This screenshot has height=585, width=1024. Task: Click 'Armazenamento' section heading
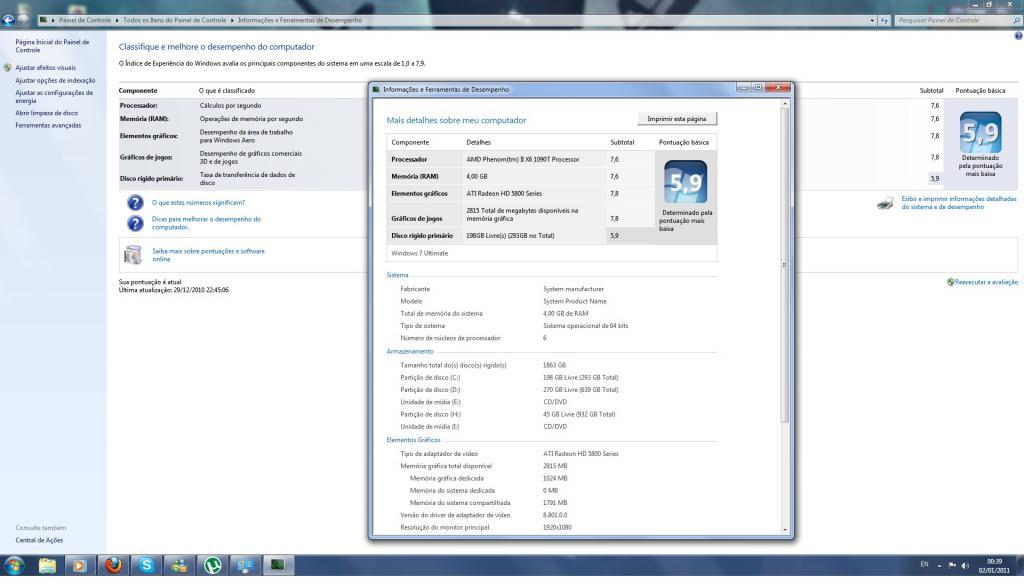coord(409,351)
